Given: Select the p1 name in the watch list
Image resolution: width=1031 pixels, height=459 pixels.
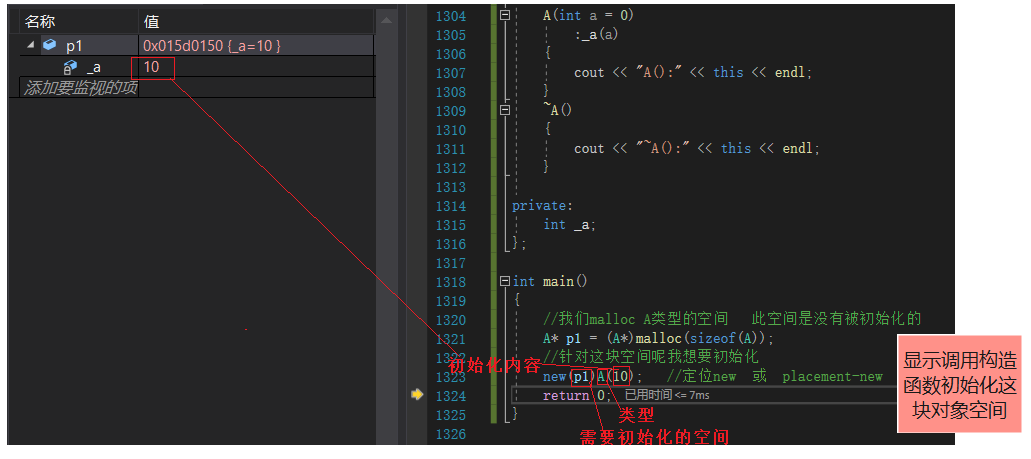Looking at the screenshot, I should 74,46.
